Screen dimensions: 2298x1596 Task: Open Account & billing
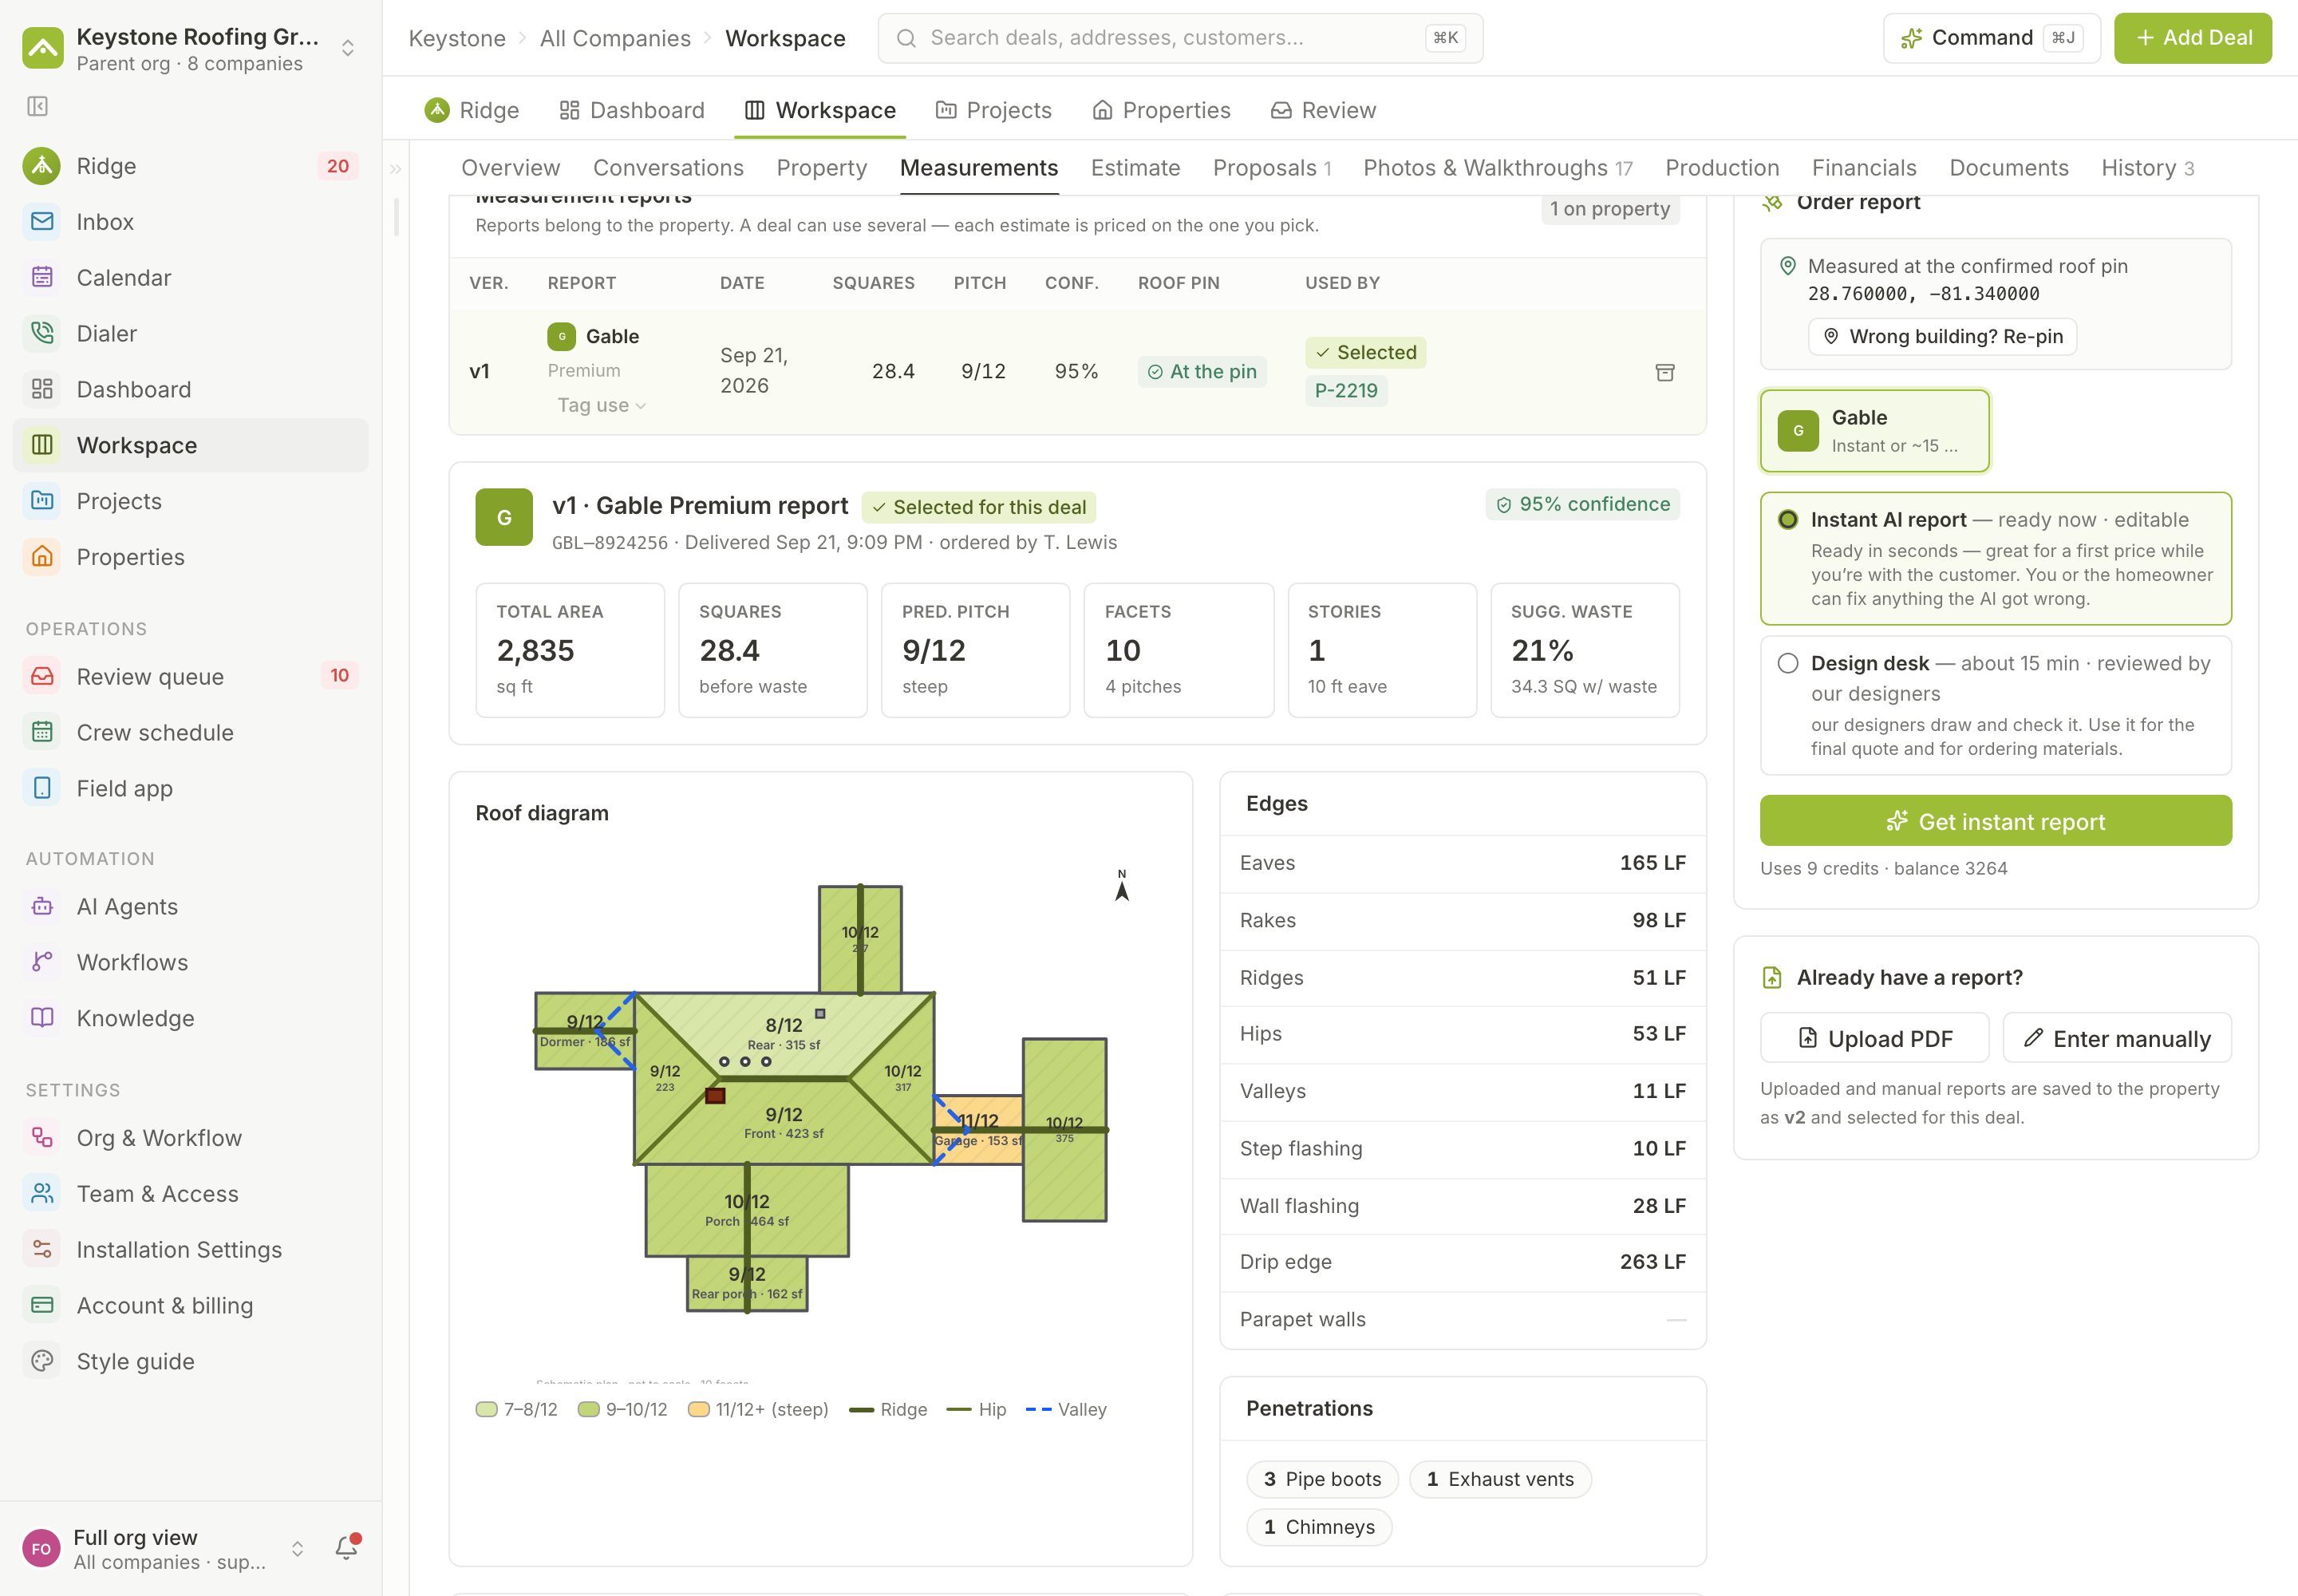tap(190, 1306)
